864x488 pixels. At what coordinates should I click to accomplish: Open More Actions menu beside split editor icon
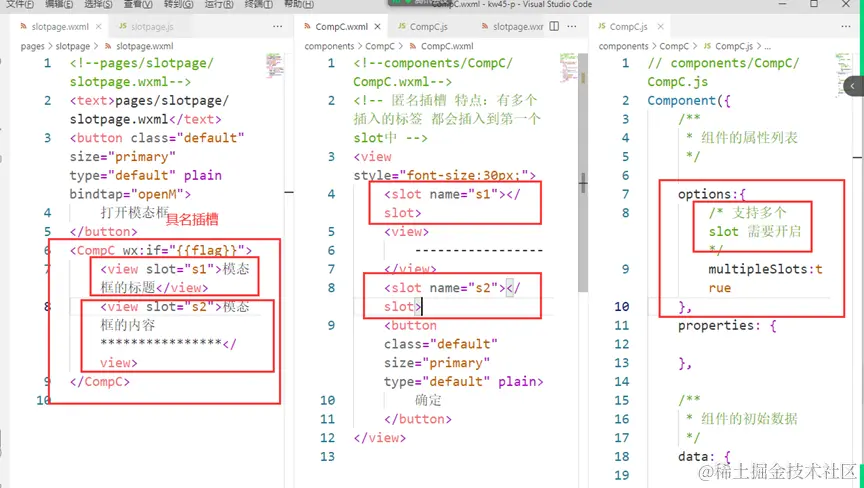(572, 26)
